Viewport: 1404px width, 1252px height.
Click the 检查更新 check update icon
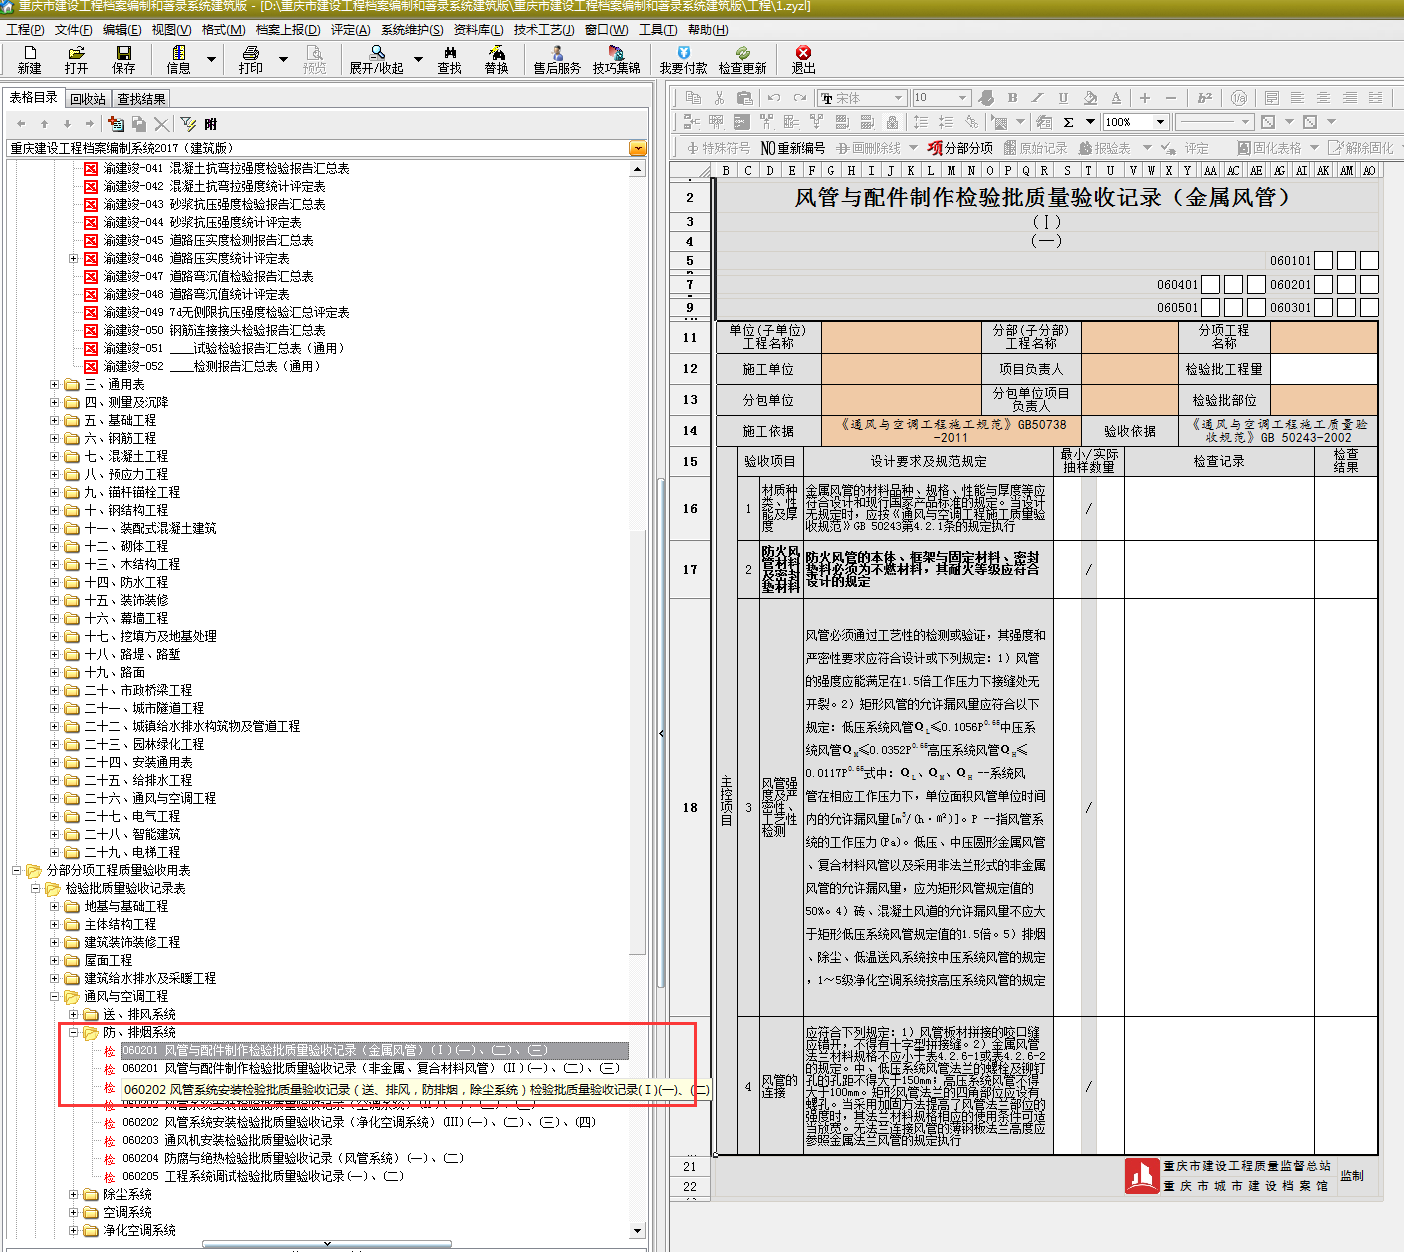[742, 59]
